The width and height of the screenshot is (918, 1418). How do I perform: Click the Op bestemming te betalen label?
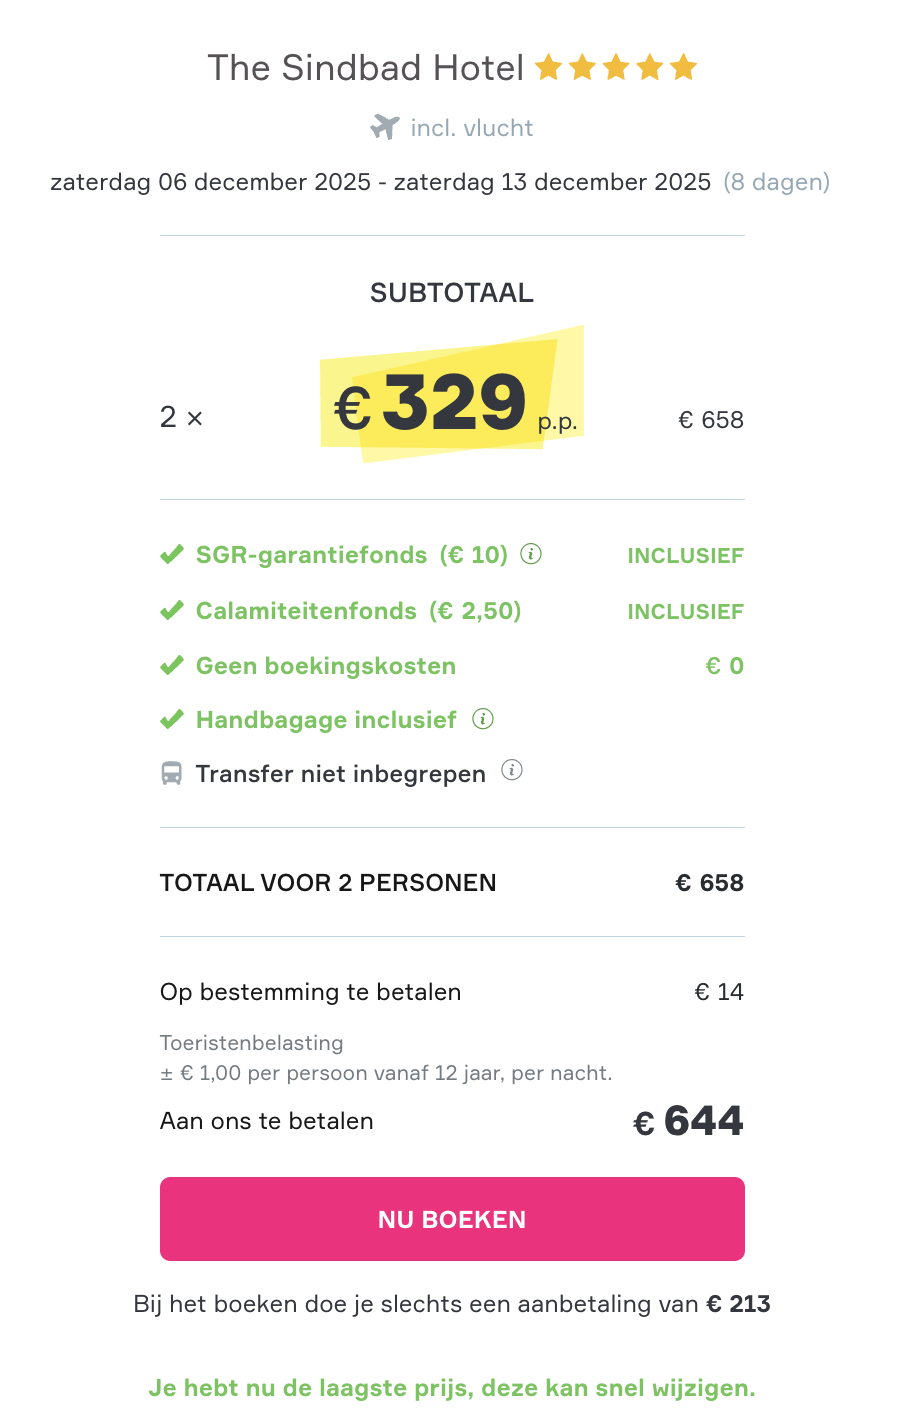(311, 992)
